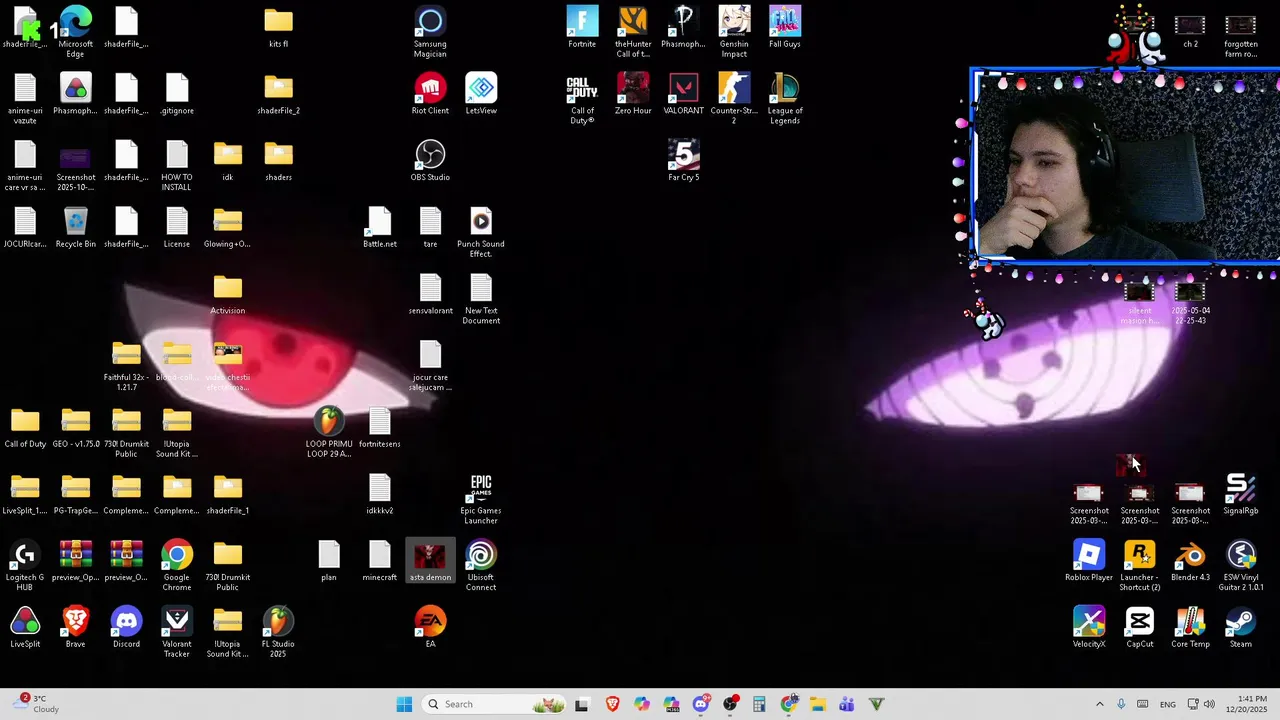Show hidden system tray icons
Image resolution: width=1280 pixels, height=720 pixels.
pos(1099,704)
